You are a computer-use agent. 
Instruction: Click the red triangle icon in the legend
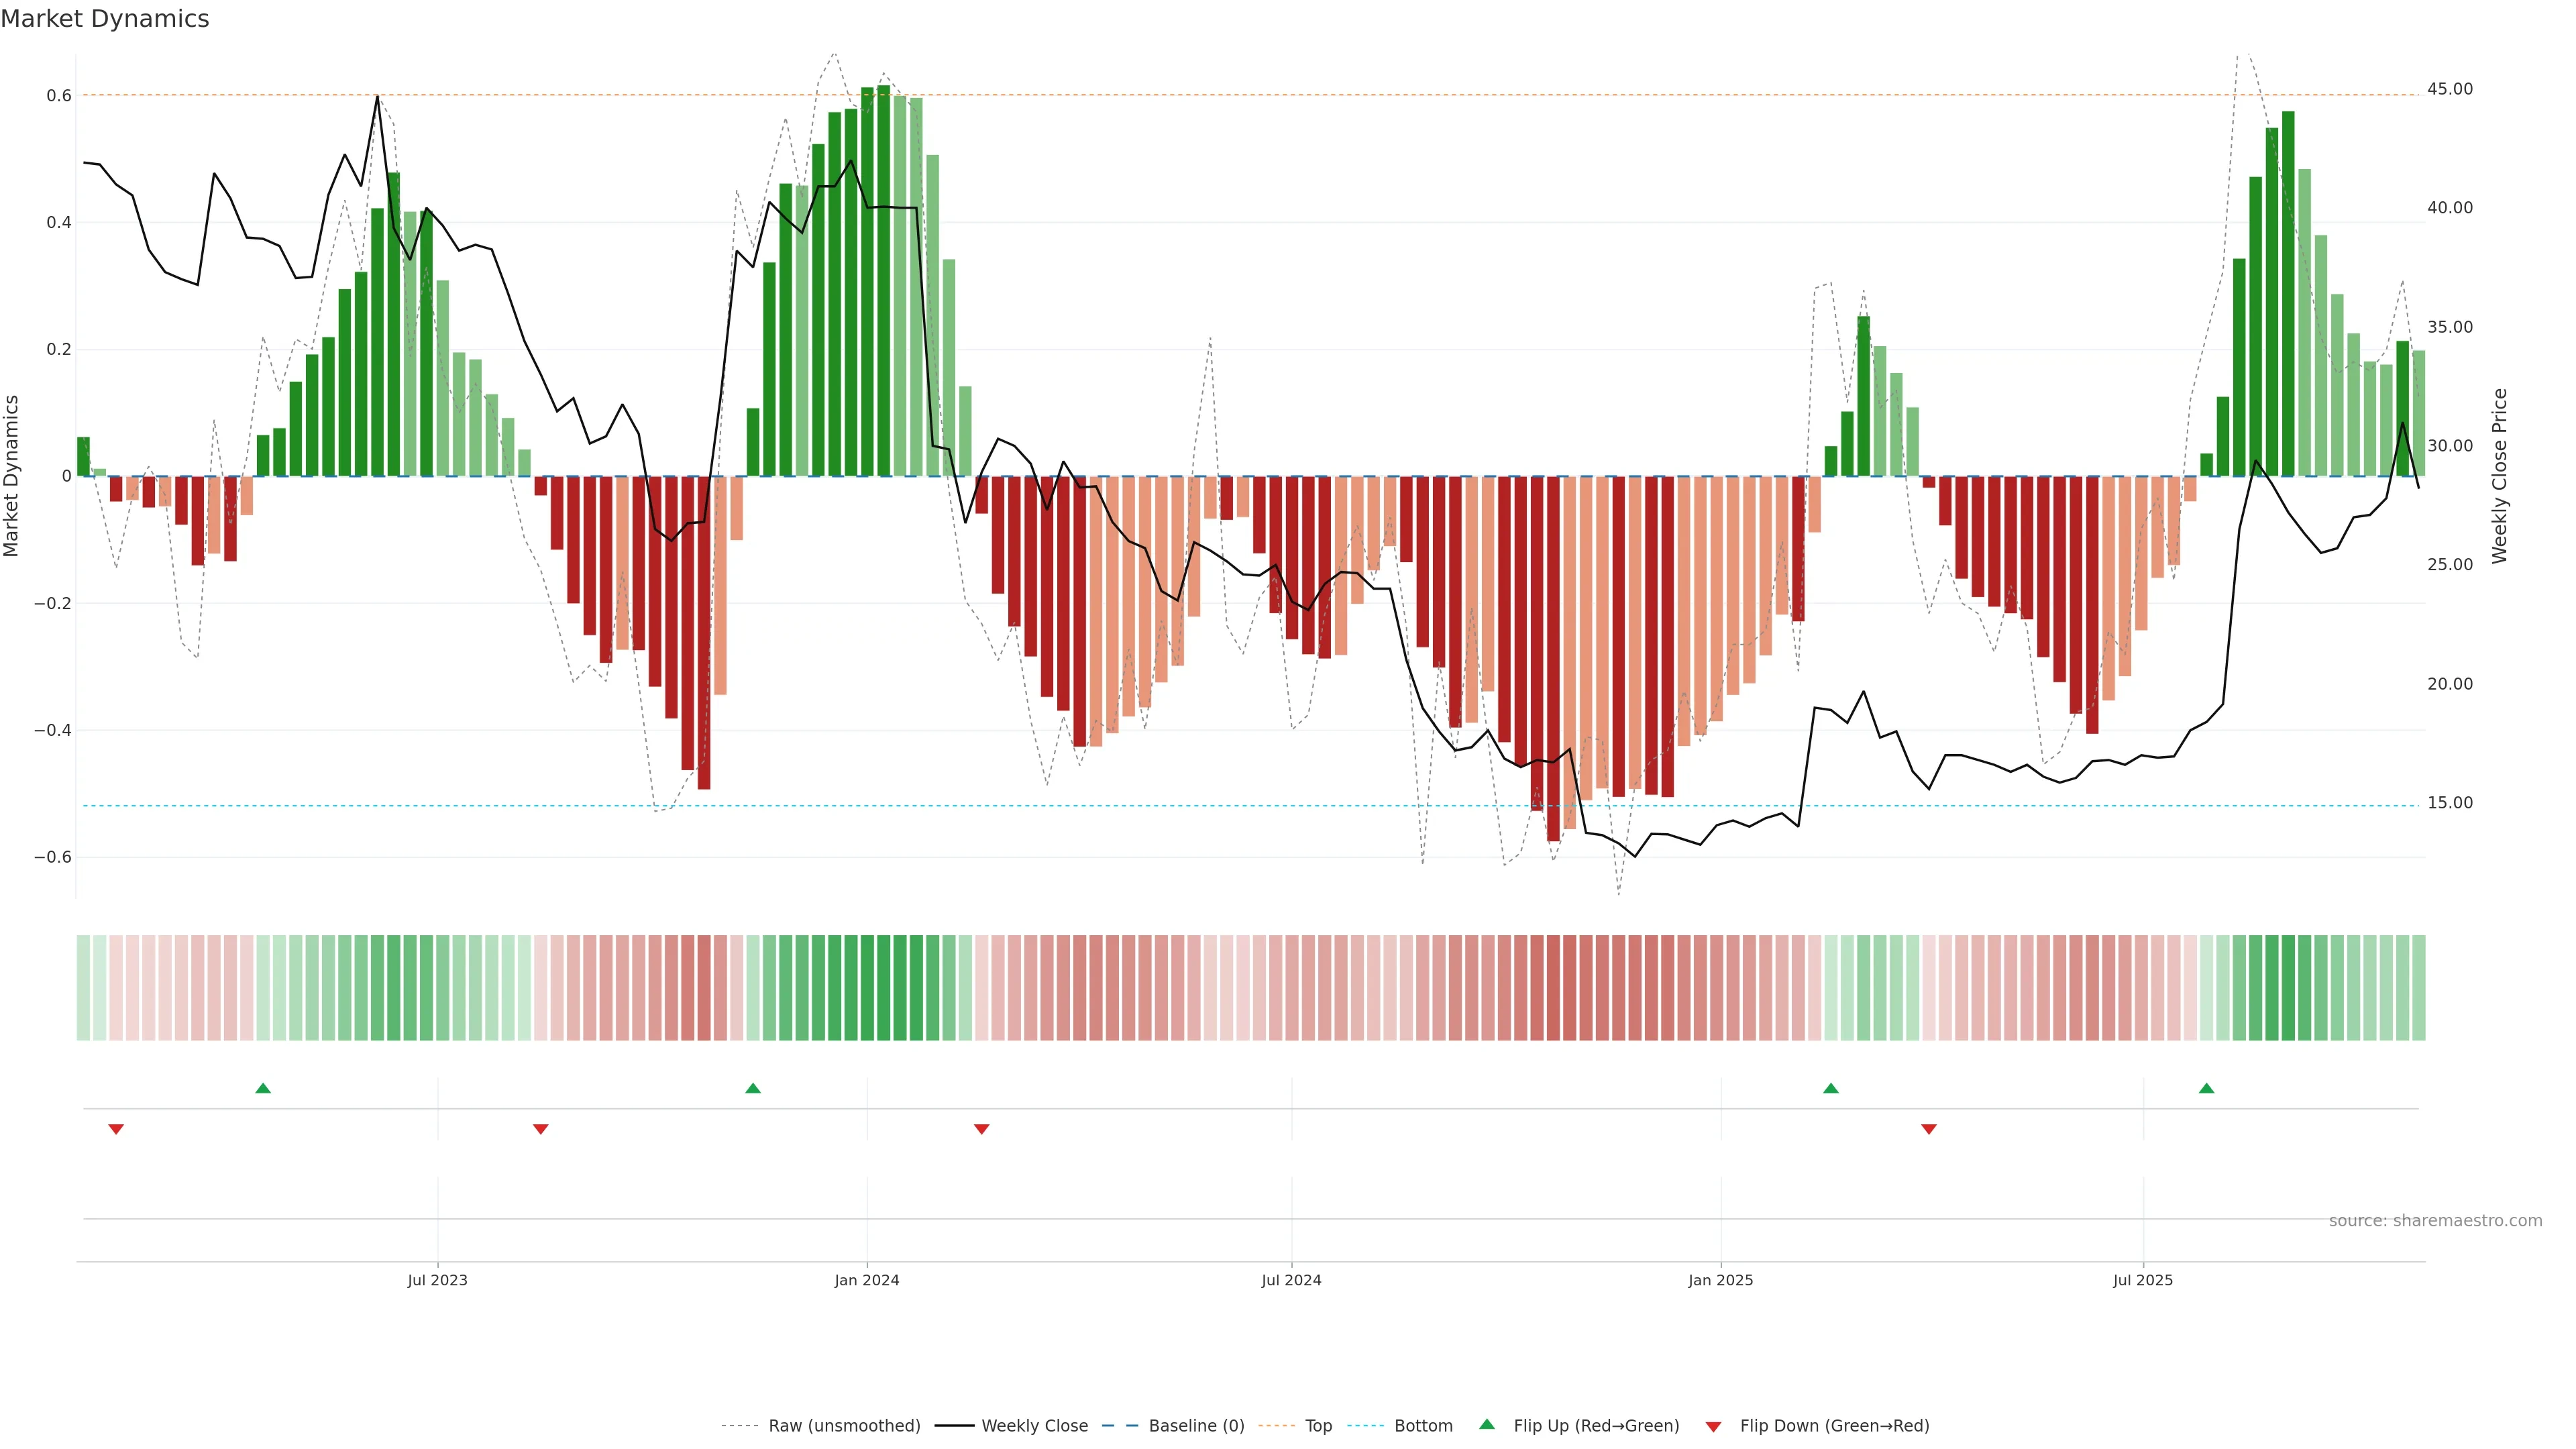tap(1713, 1427)
